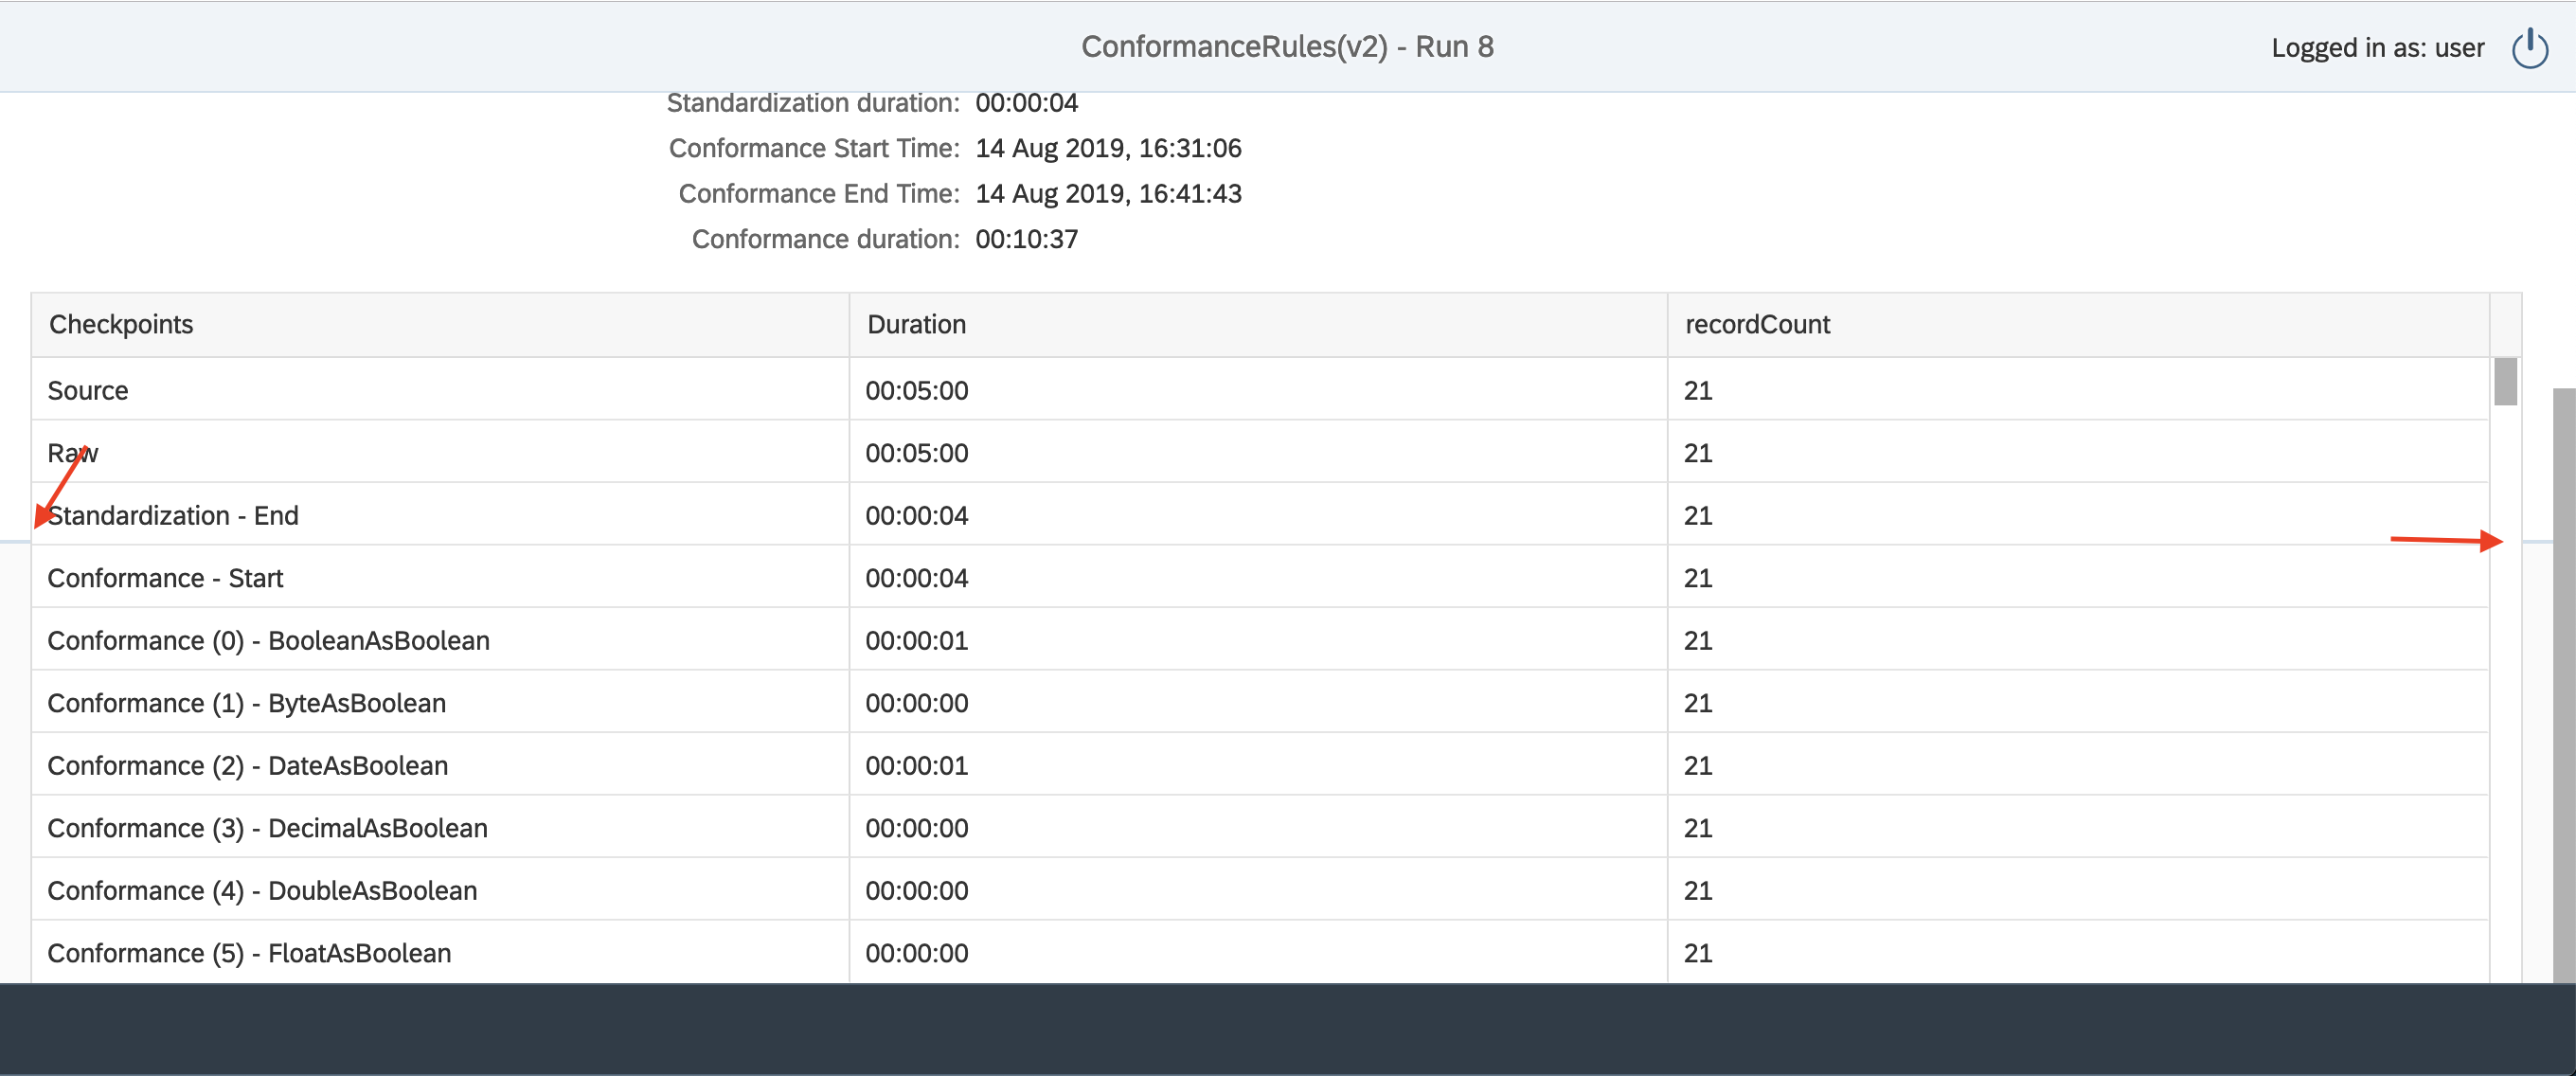Screen dimensions: 2576x1076
Task: Click end time '14 Aug 2019, 16:41:43'
Action: click(1108, 193)
